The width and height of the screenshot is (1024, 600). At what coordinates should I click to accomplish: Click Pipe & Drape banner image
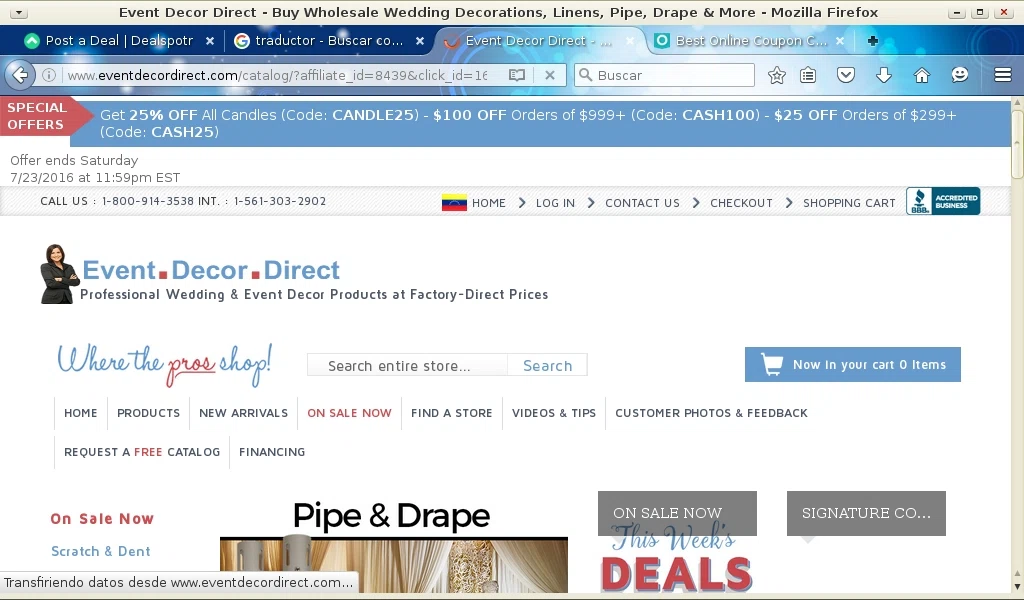(394, 546)
